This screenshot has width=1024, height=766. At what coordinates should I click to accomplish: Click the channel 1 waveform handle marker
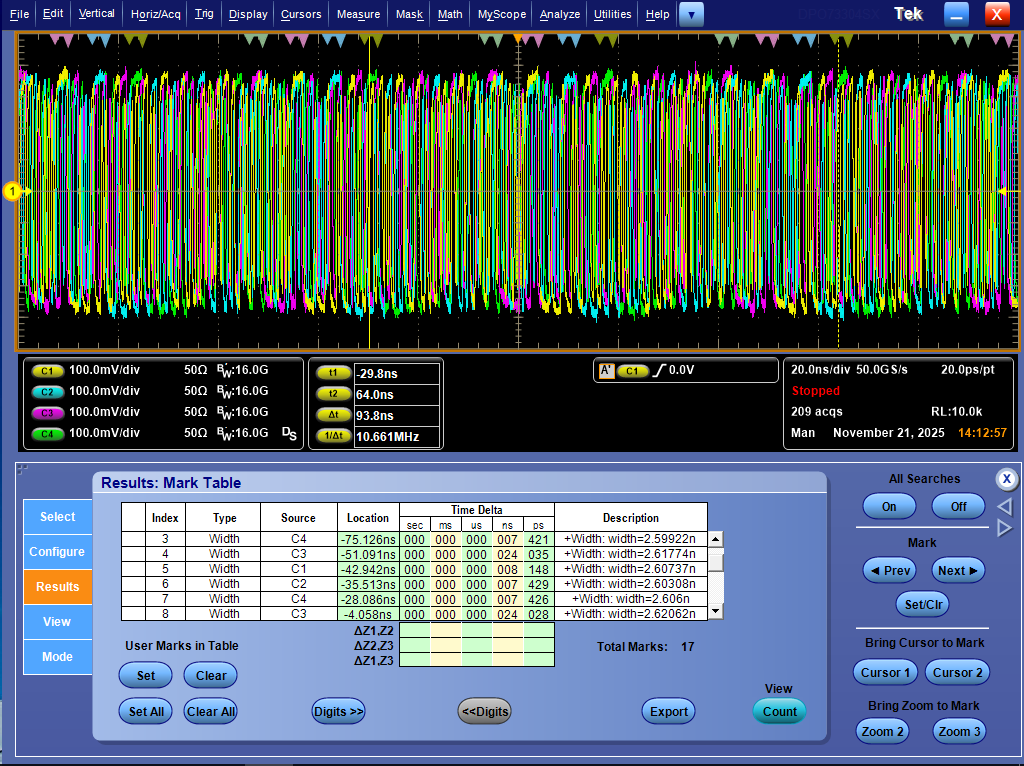[x=14, y=192]
